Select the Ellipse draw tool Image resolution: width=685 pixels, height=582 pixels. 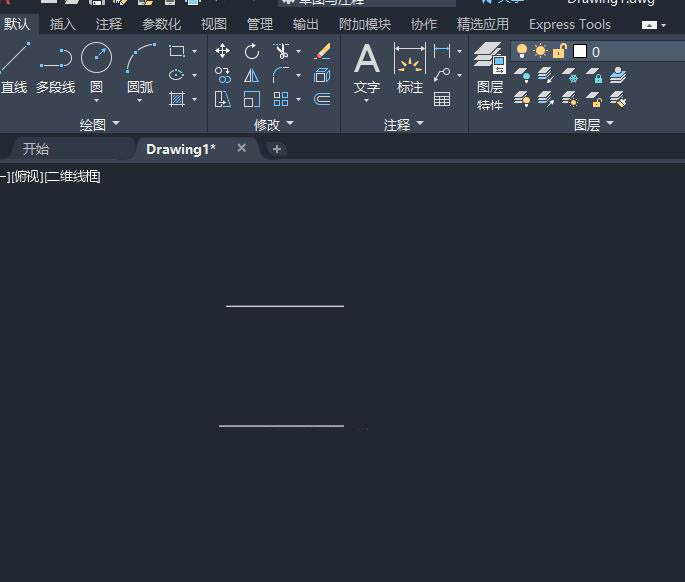(176, 75)
